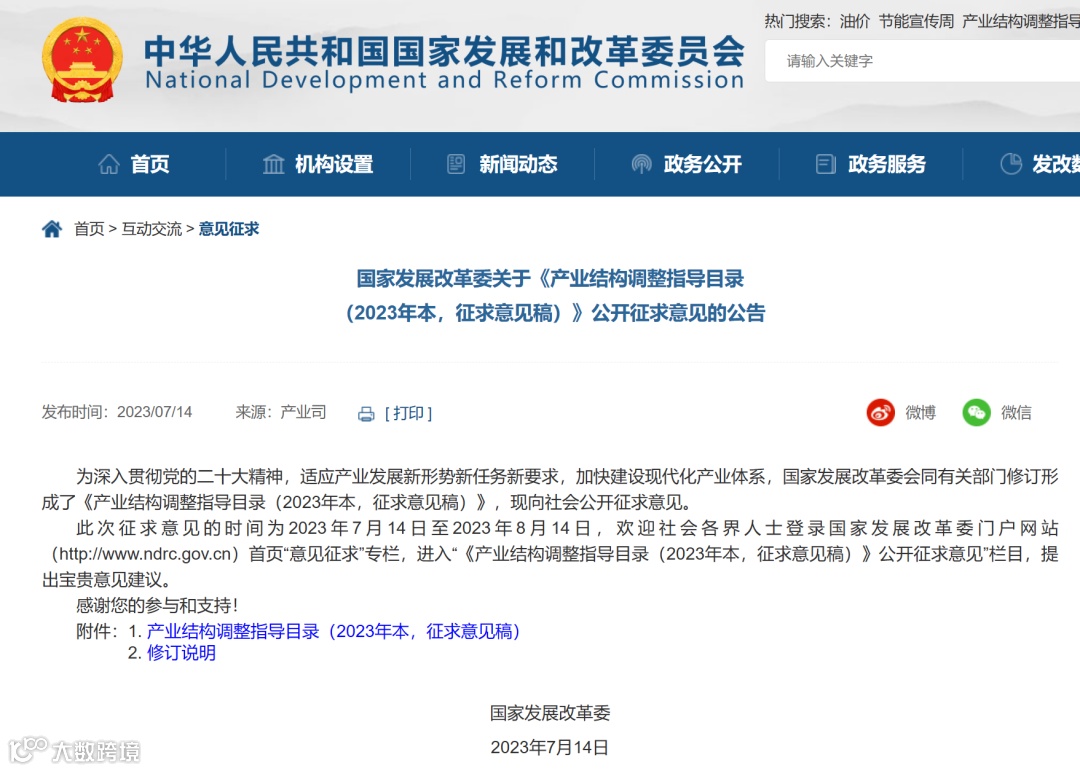
Task: Click the source text 来源: 产业司
Action: [281, 412]
